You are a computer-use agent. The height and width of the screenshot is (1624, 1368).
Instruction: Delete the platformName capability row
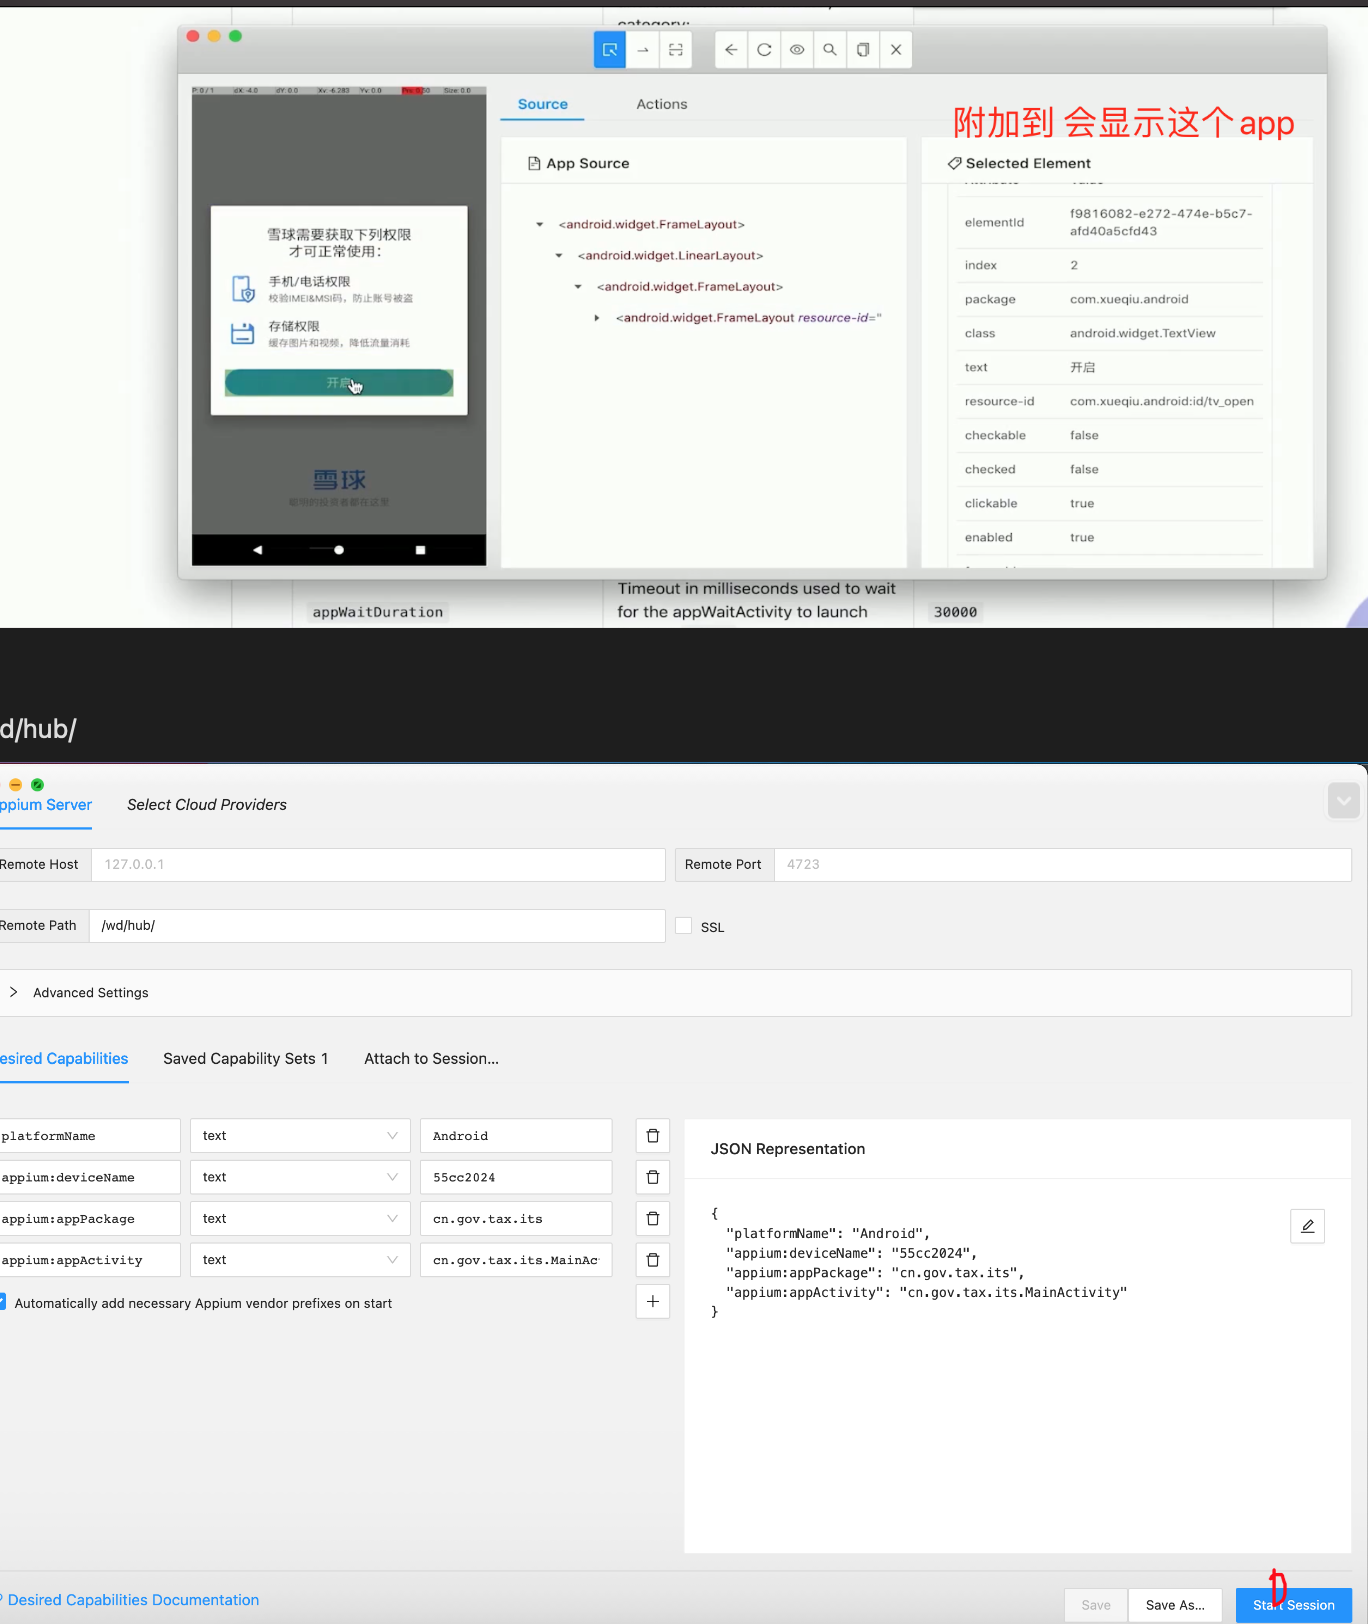653,1136
